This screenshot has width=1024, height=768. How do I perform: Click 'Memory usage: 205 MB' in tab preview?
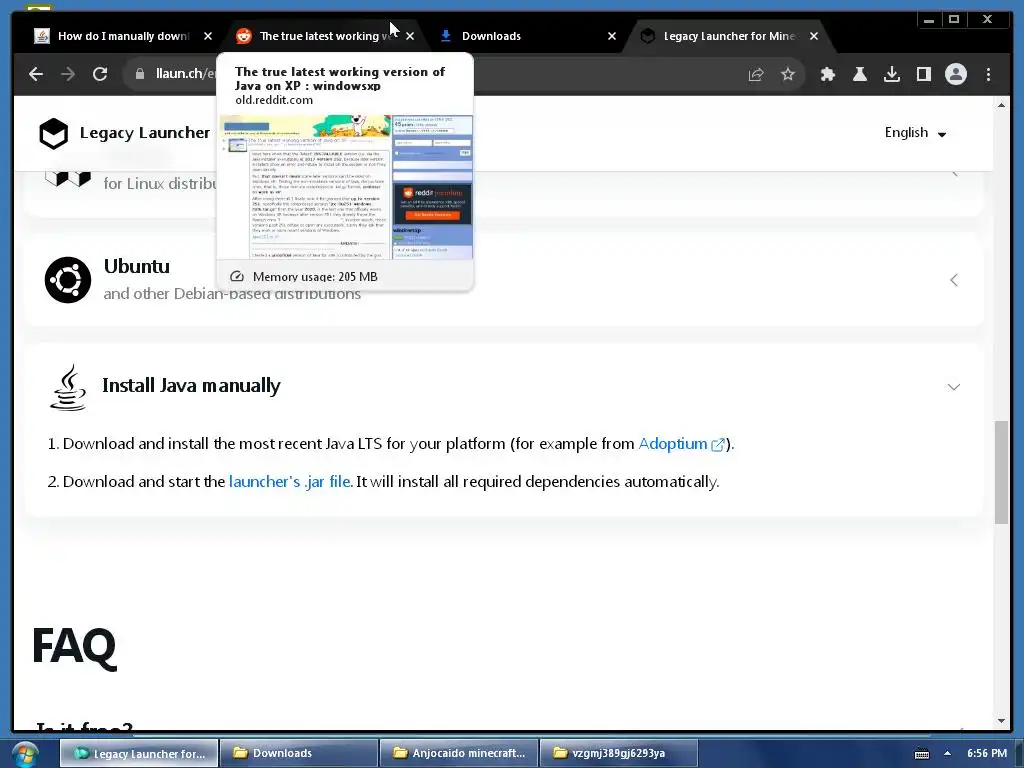coord(315,277)
